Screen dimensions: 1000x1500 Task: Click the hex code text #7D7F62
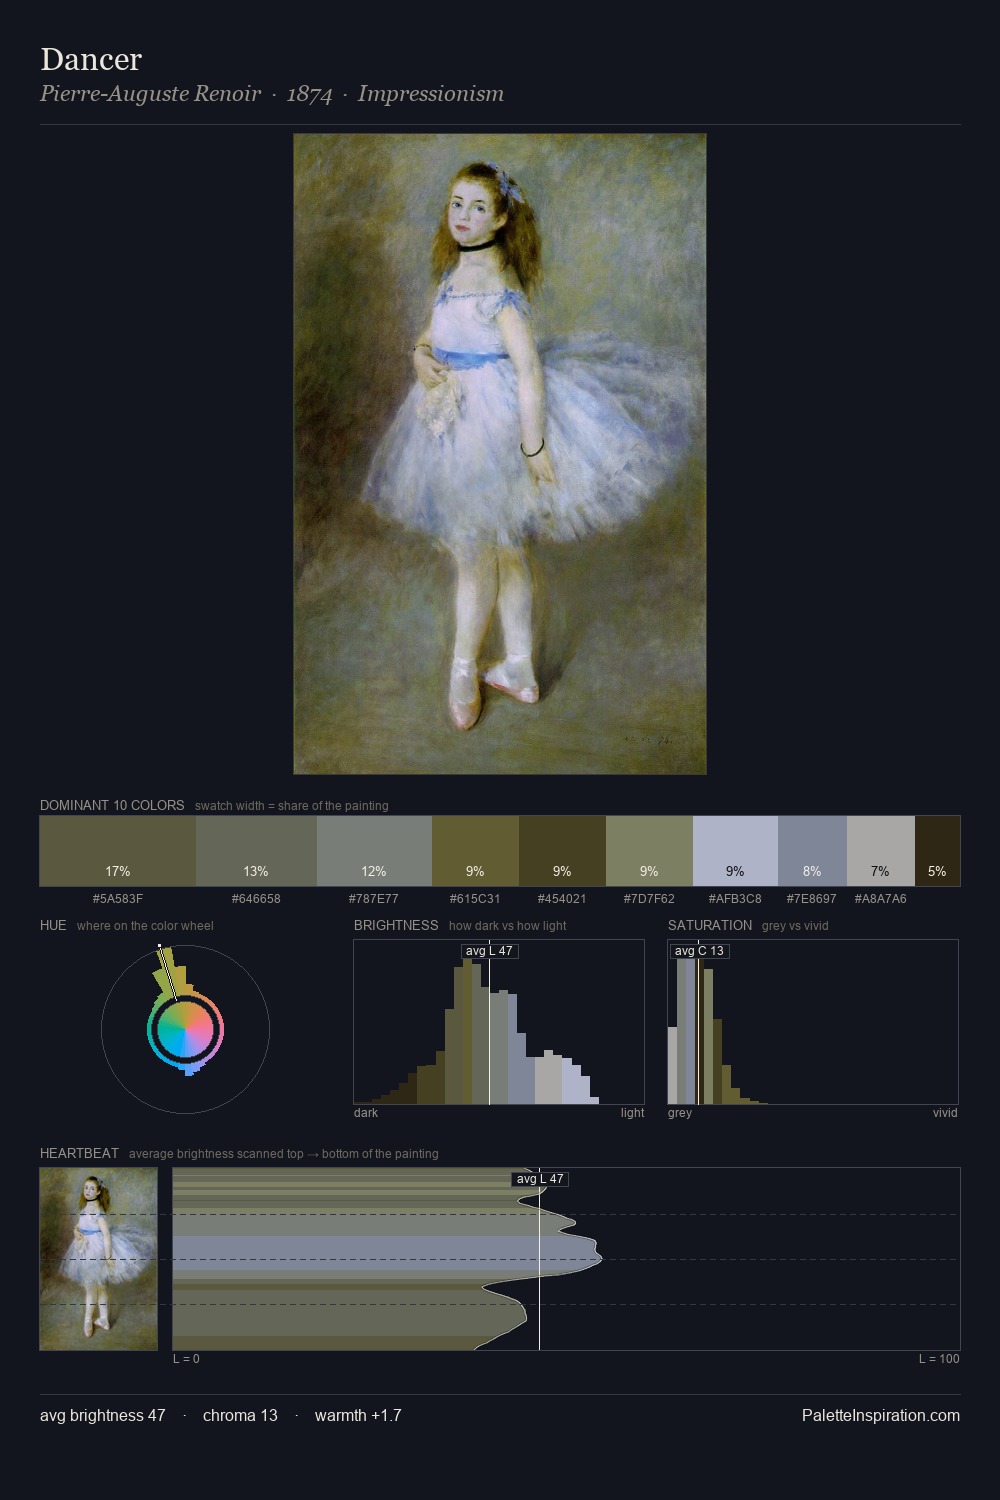[649, 899]
